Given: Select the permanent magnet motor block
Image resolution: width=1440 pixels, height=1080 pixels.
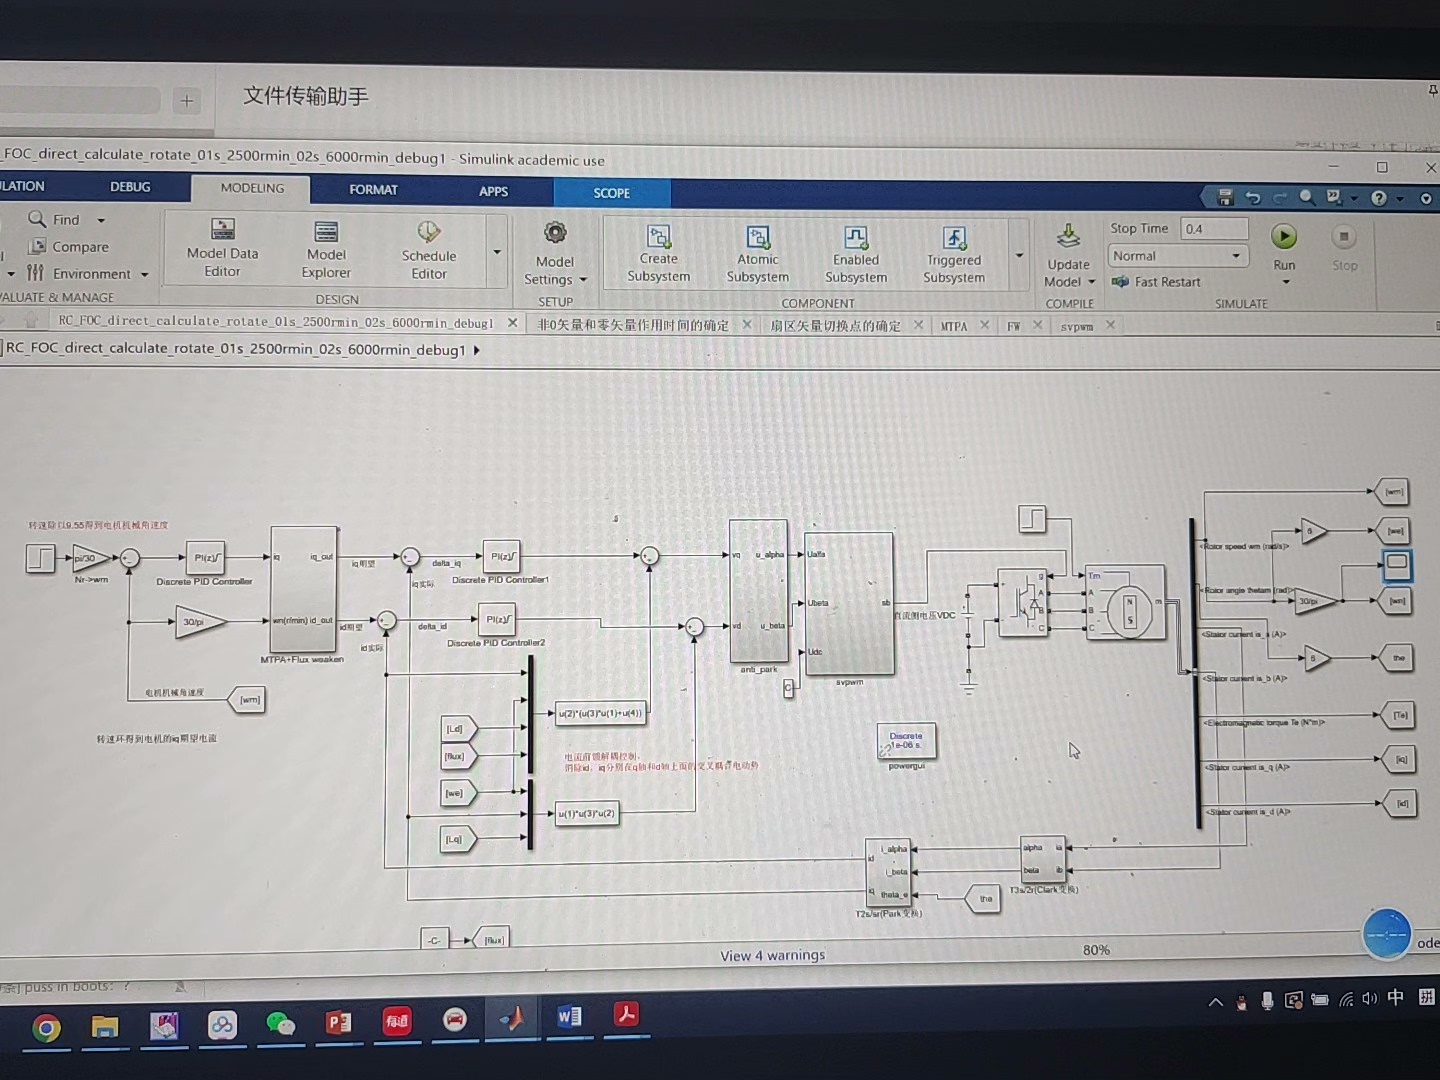Looking at the screenshot, I should pos(1126,602).
